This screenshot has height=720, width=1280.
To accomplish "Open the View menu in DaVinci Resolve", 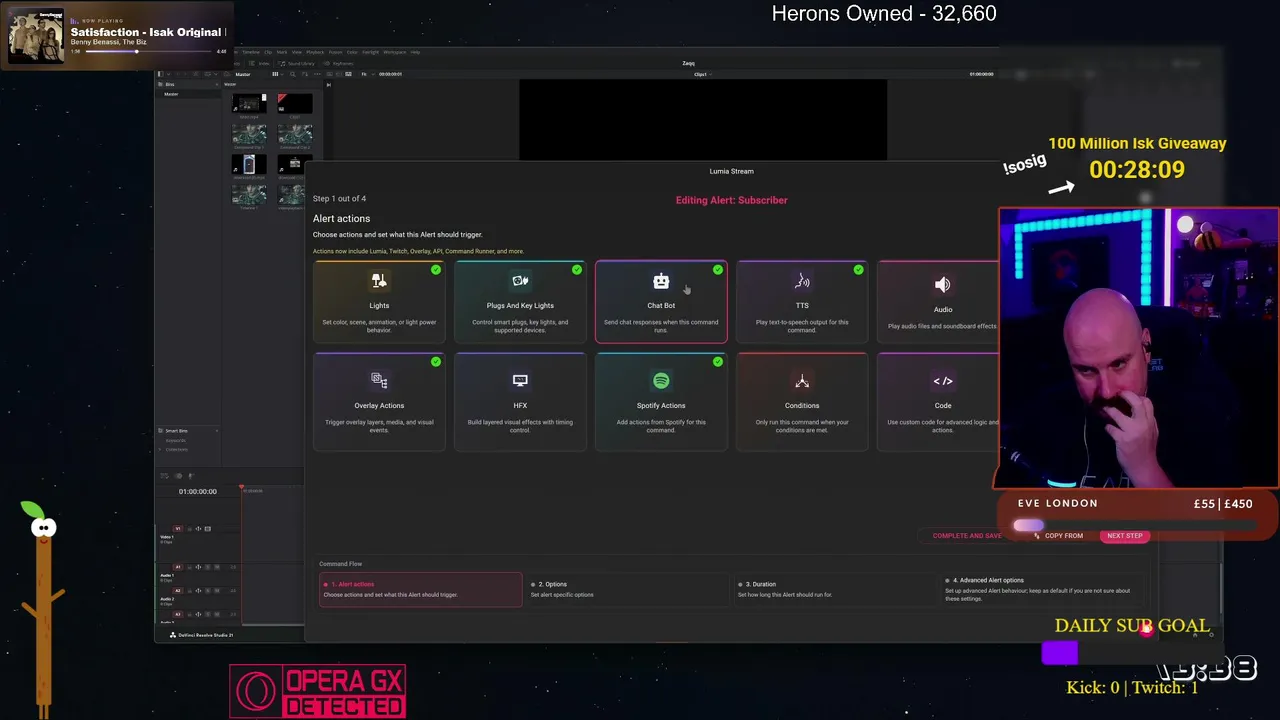I will click(x=296, y=52).
